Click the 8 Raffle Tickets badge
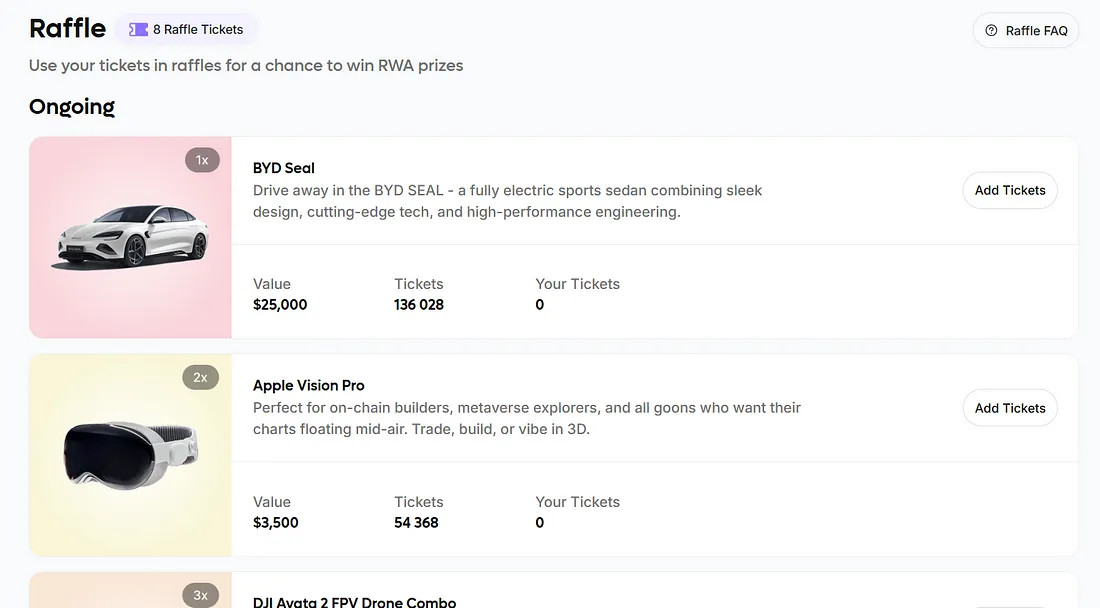Viewport: 1100px width, 608px height. (x=187, y=30)
